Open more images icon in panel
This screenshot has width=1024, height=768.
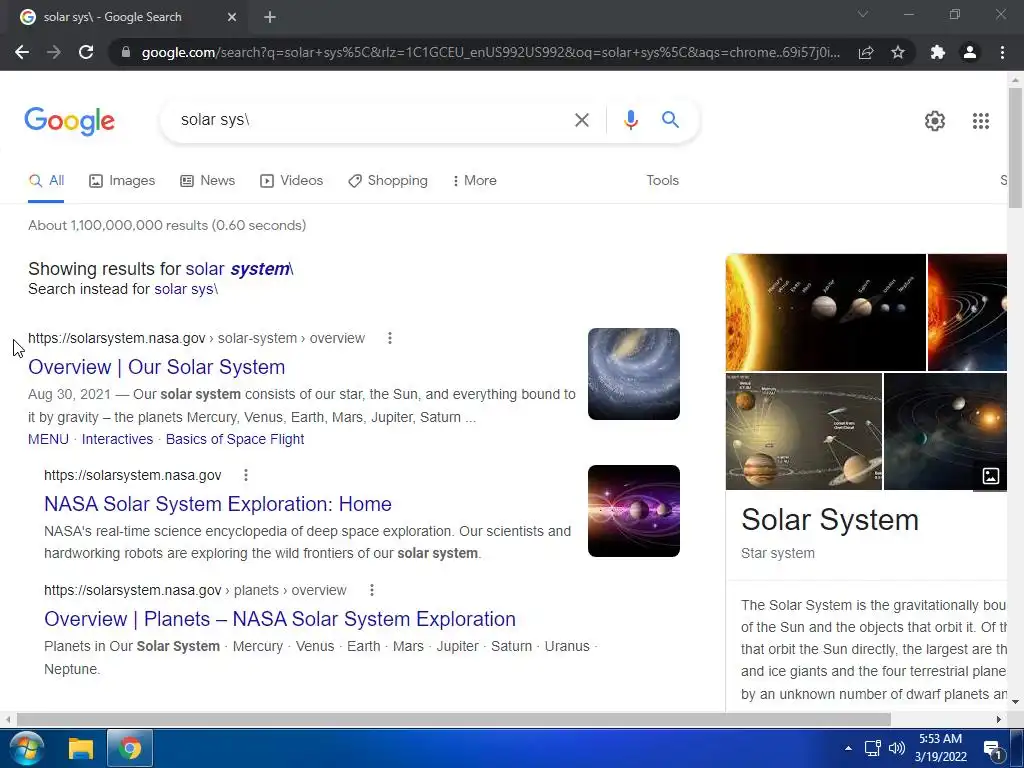991,476
